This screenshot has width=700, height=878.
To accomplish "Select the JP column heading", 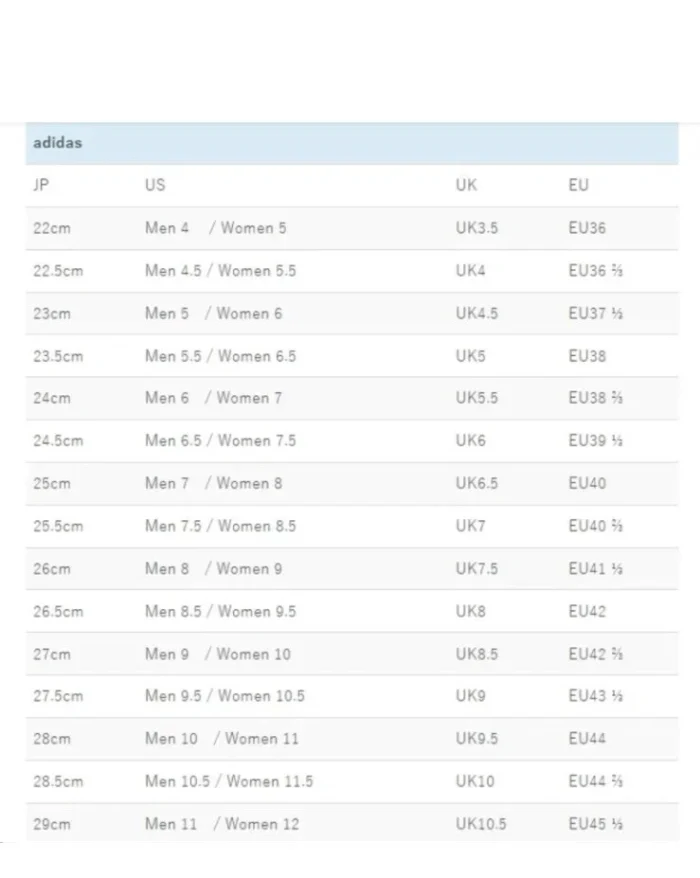I will point(41,185).
